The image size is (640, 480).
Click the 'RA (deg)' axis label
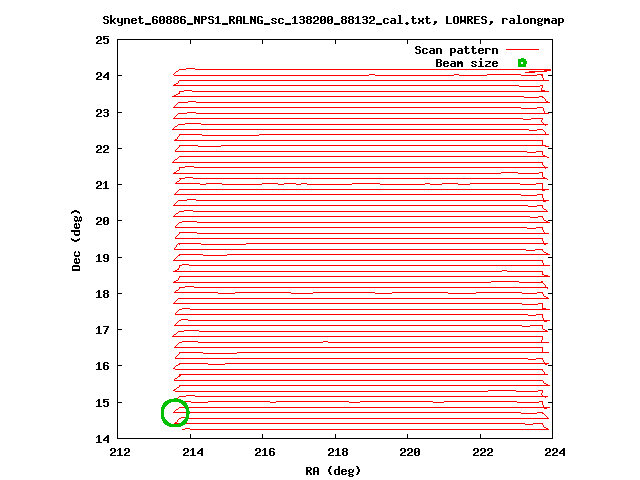(x=333, y=471)
